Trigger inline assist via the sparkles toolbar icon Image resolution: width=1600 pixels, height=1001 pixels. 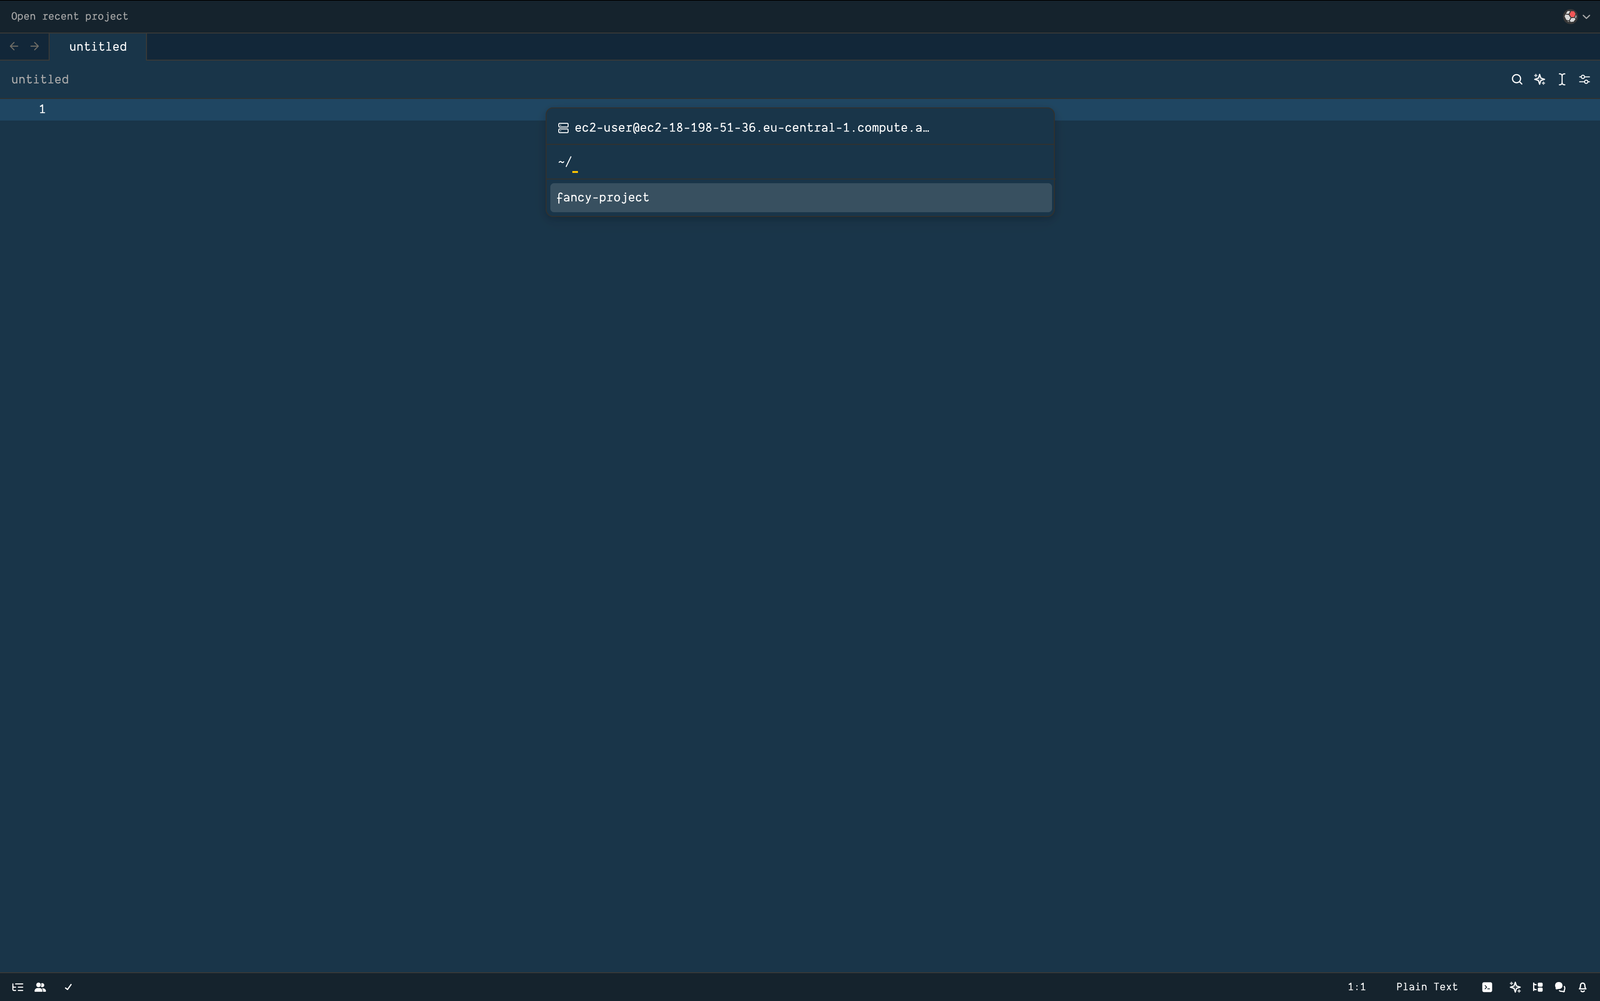1539,79
